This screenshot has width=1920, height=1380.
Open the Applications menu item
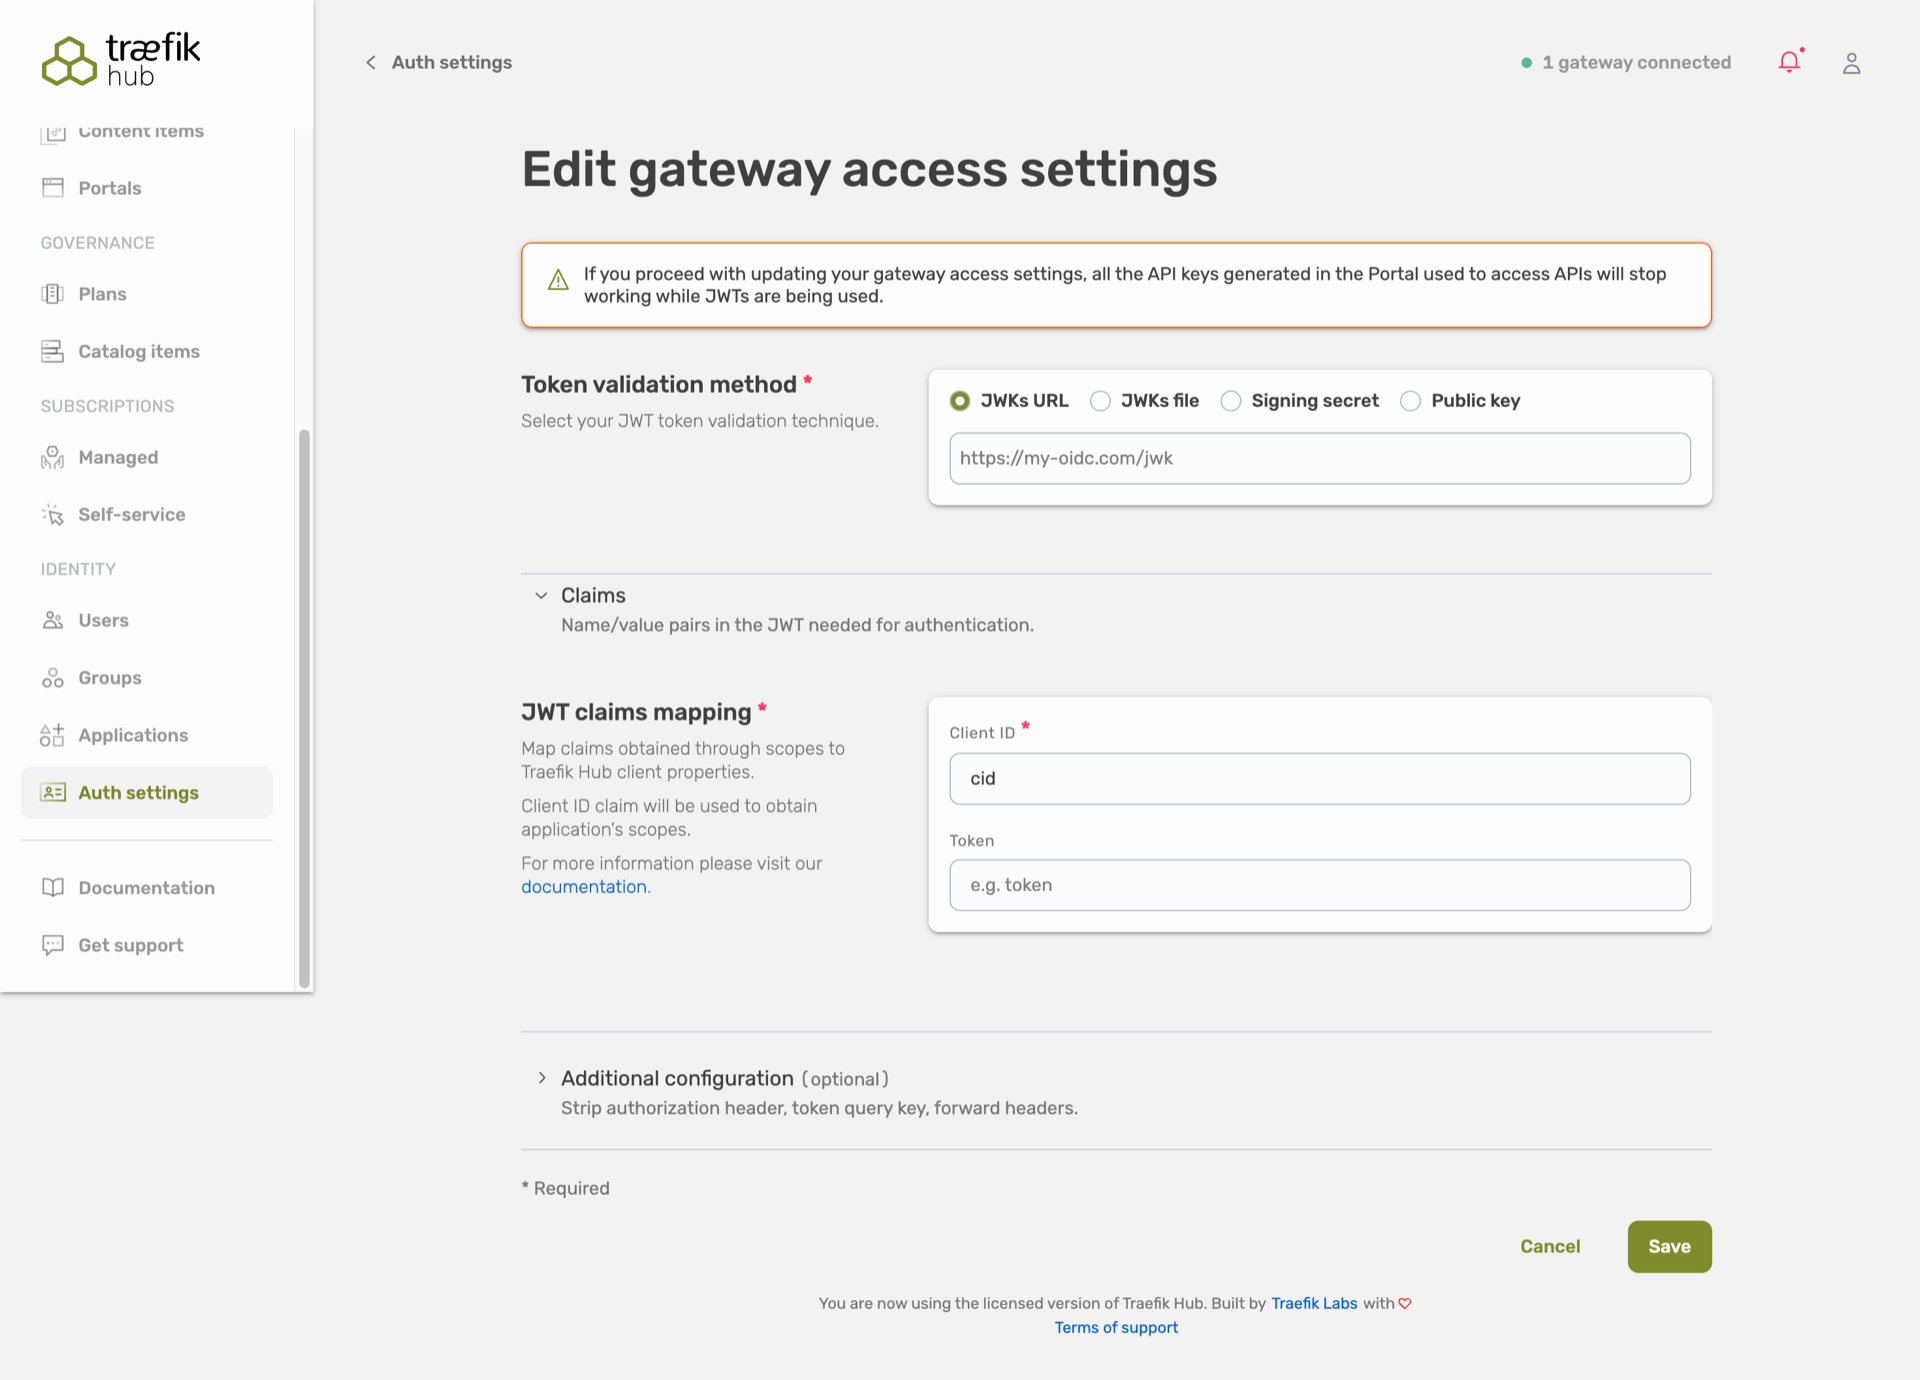pos(147,735)
